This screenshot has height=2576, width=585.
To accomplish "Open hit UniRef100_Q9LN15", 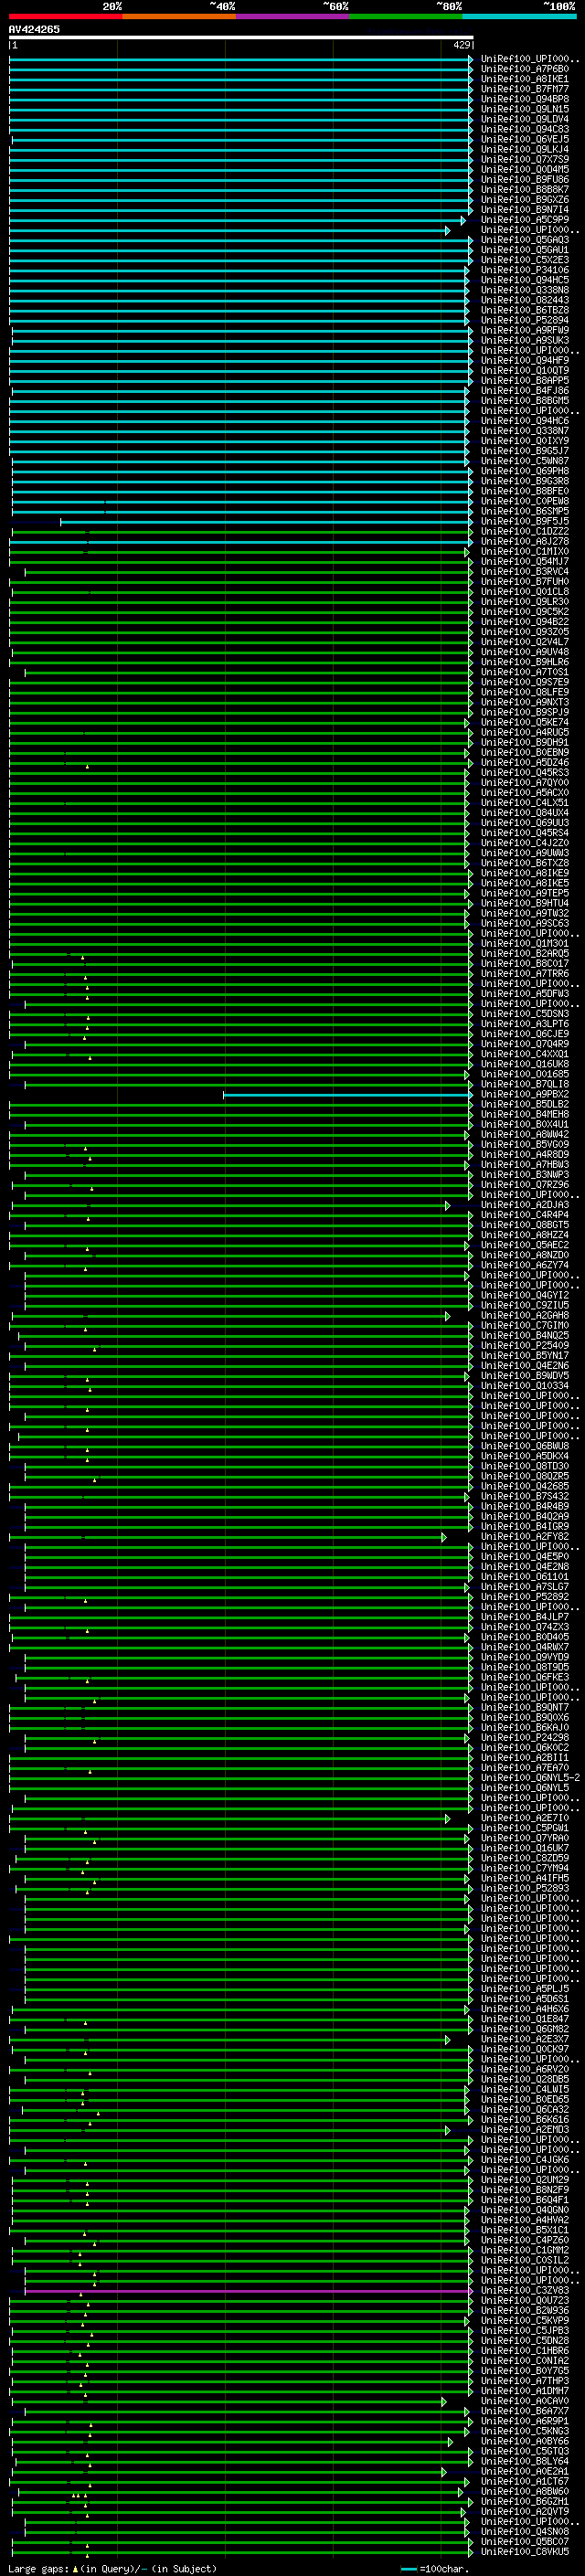I will pyautogui.click(x=525, y=109).
